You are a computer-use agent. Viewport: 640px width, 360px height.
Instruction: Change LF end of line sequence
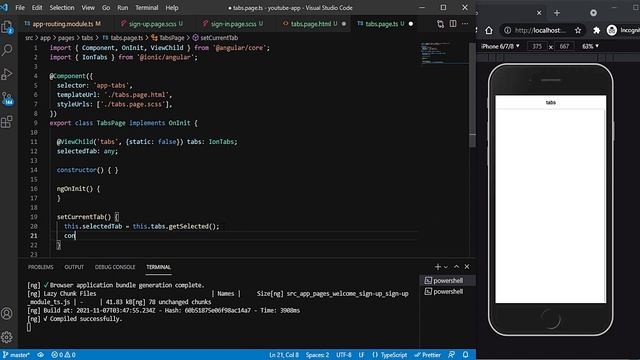pyautogui.click(x=361, y=355)
